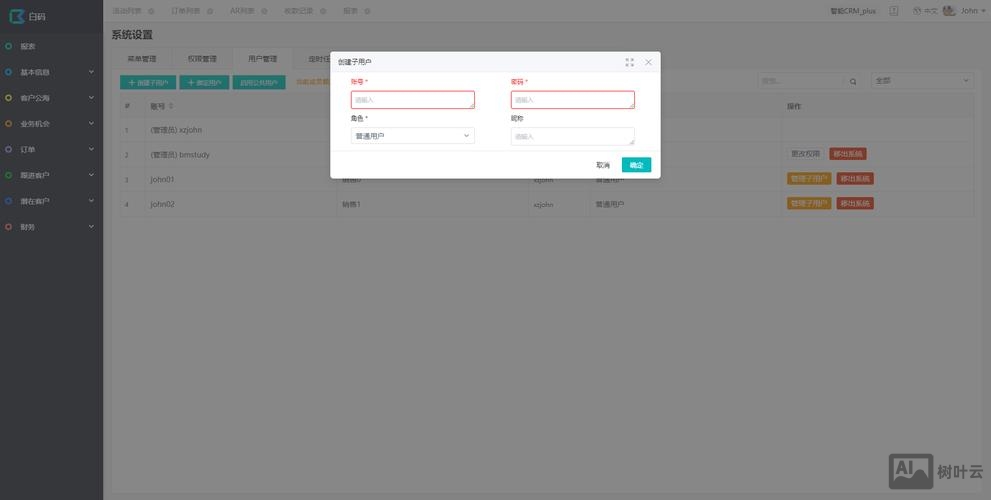The width and height of the screenshot is (991, 500).
Task: Click the search magnifier icon above the table
Action: tap(853, 81)
